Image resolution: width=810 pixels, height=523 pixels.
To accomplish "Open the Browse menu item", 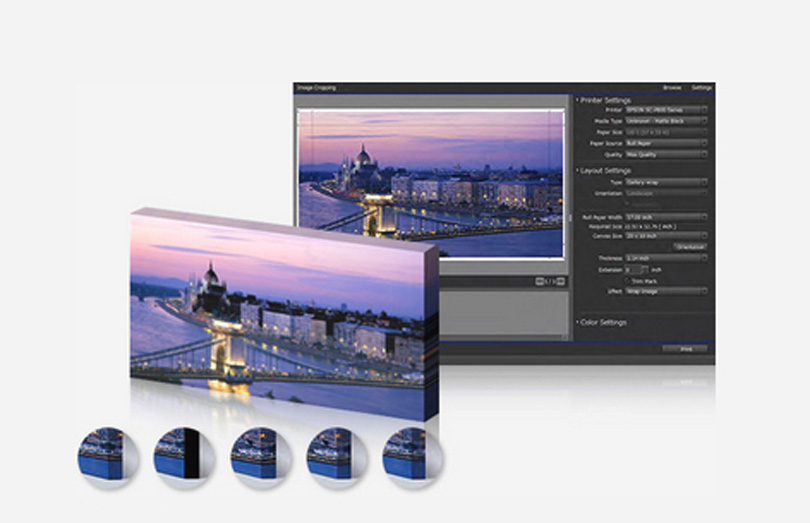I will (x=672, y=88).
